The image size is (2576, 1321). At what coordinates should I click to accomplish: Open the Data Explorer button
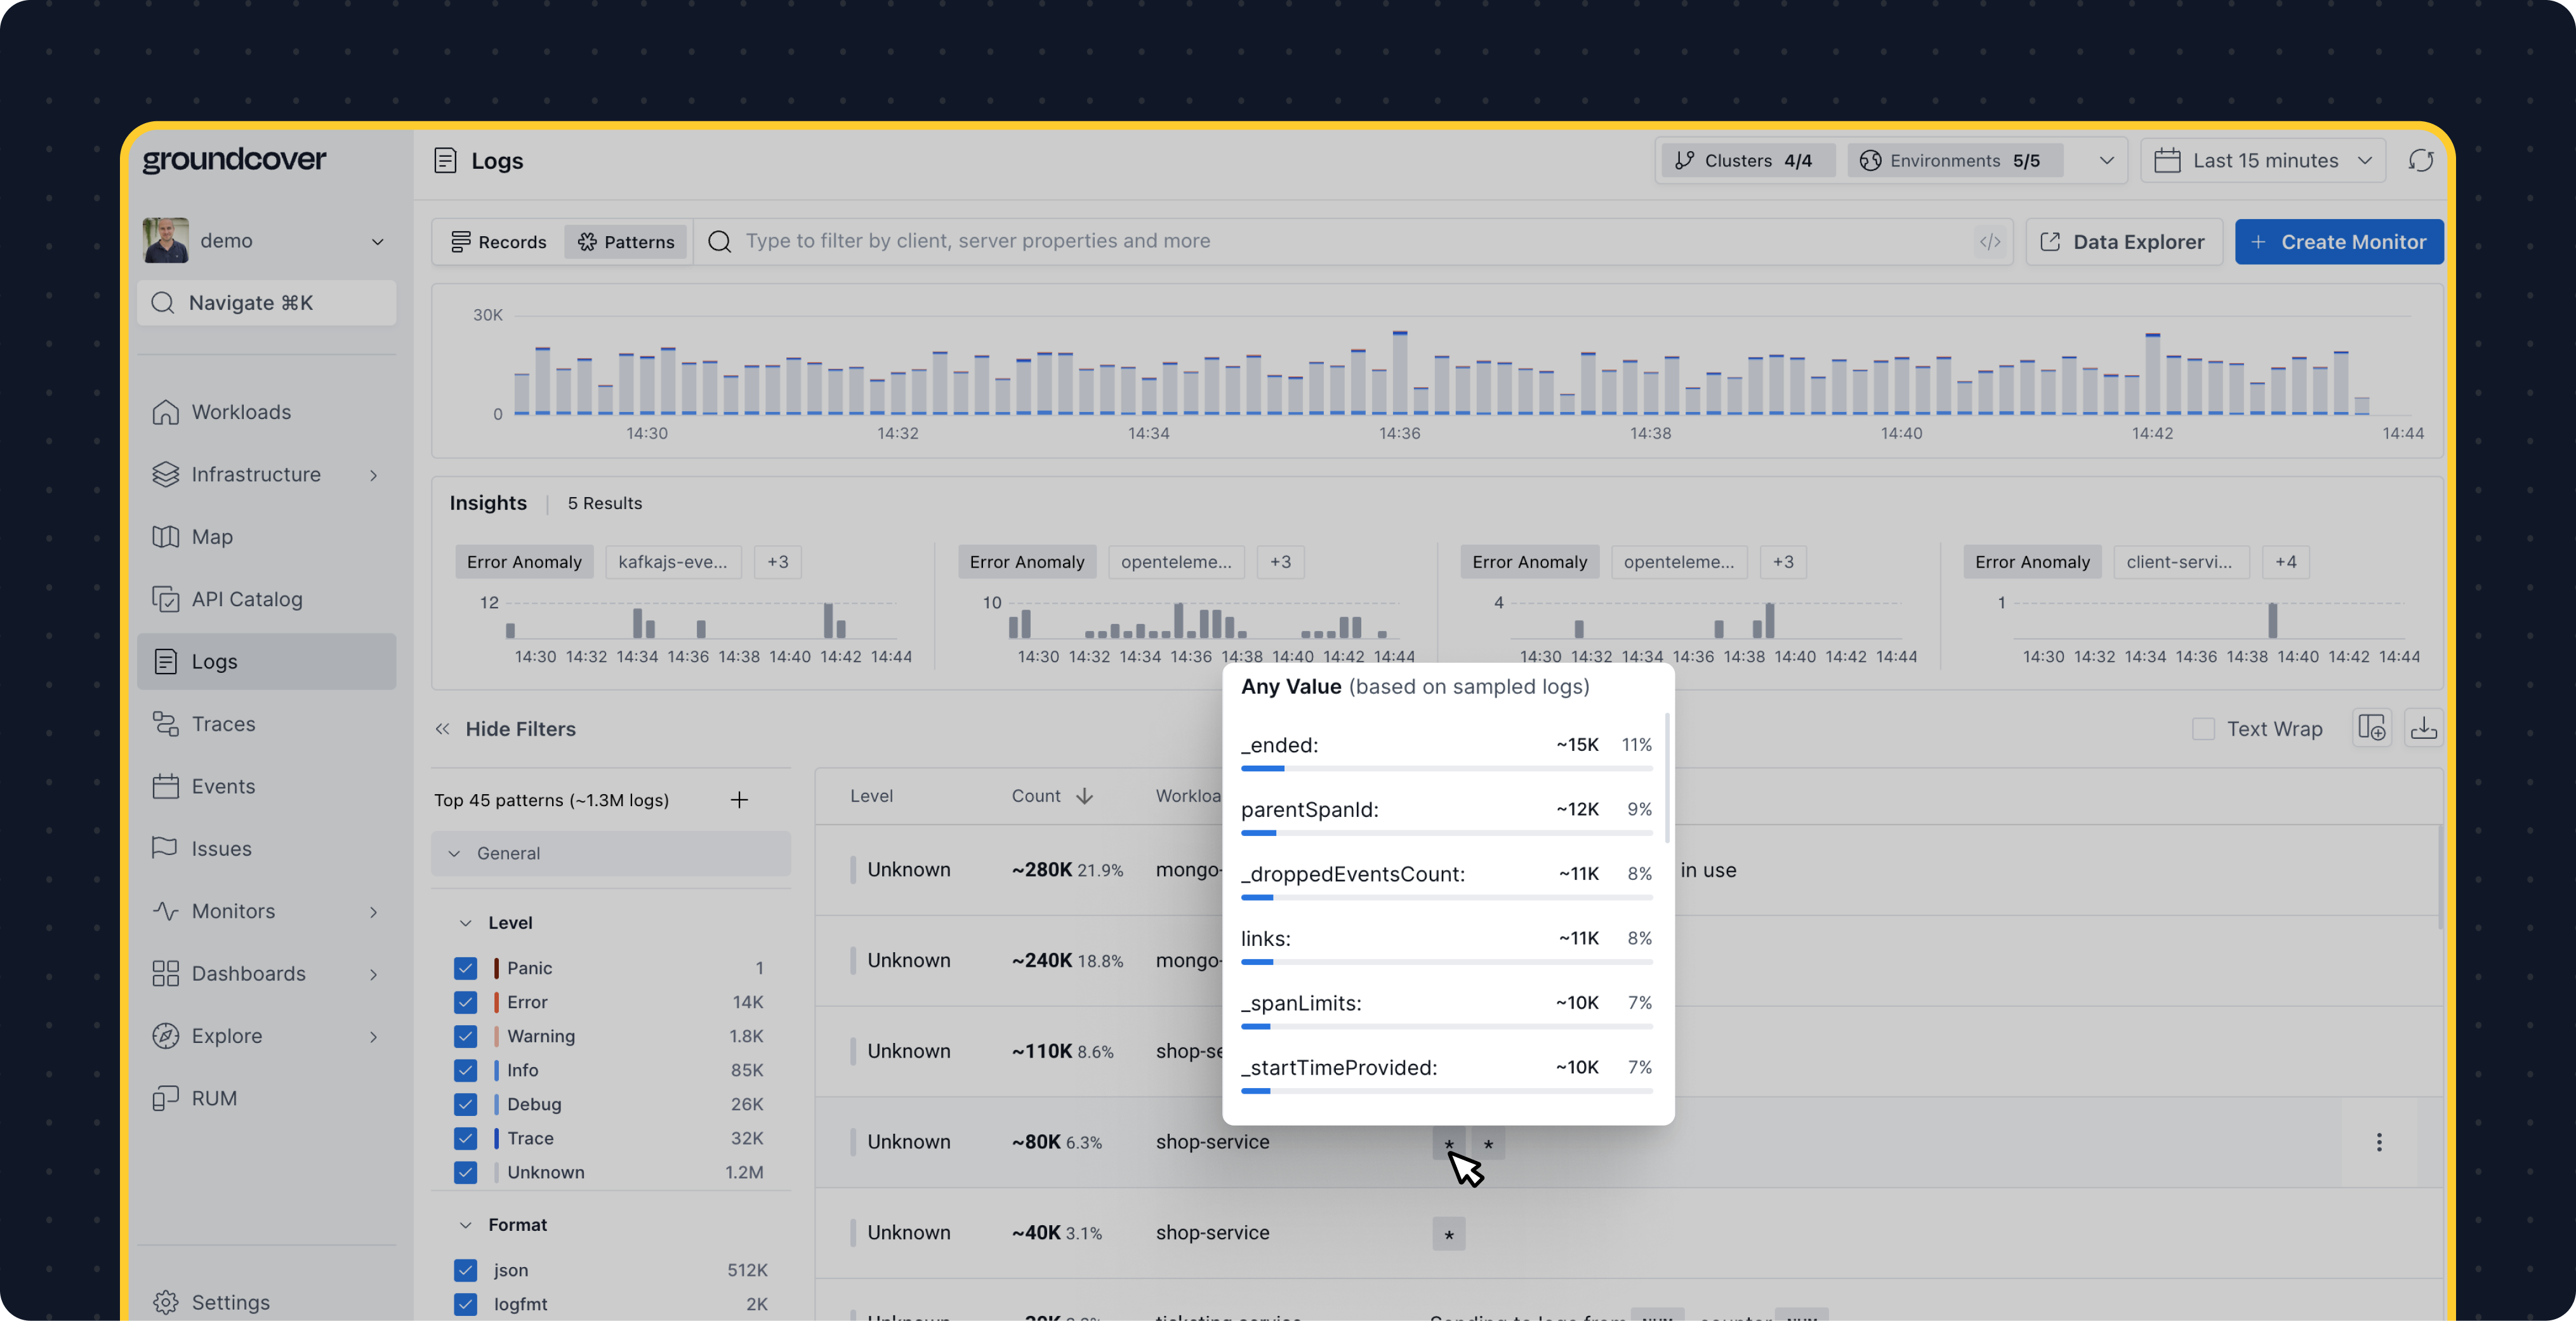pos(2123,242)
